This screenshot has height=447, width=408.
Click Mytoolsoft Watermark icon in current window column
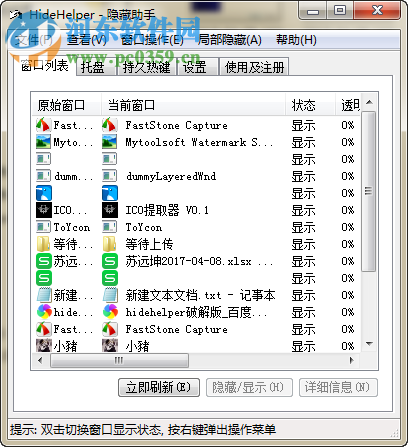tap(110, 142)
